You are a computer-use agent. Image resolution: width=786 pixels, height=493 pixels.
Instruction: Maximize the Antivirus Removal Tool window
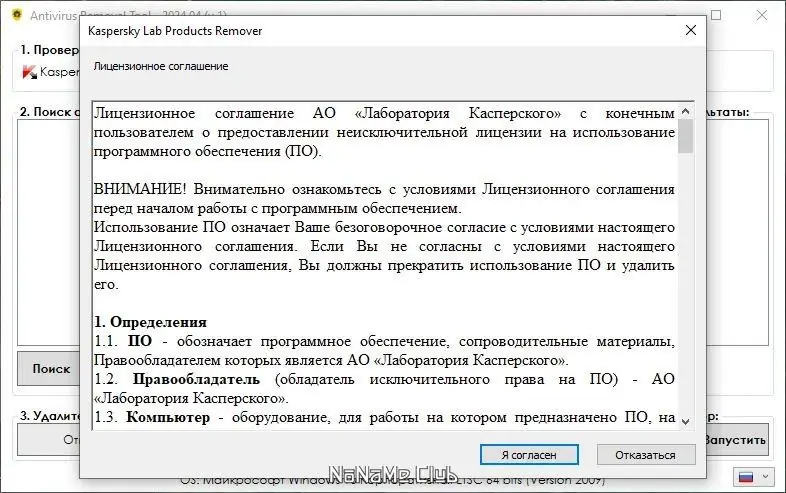[716, 15]
